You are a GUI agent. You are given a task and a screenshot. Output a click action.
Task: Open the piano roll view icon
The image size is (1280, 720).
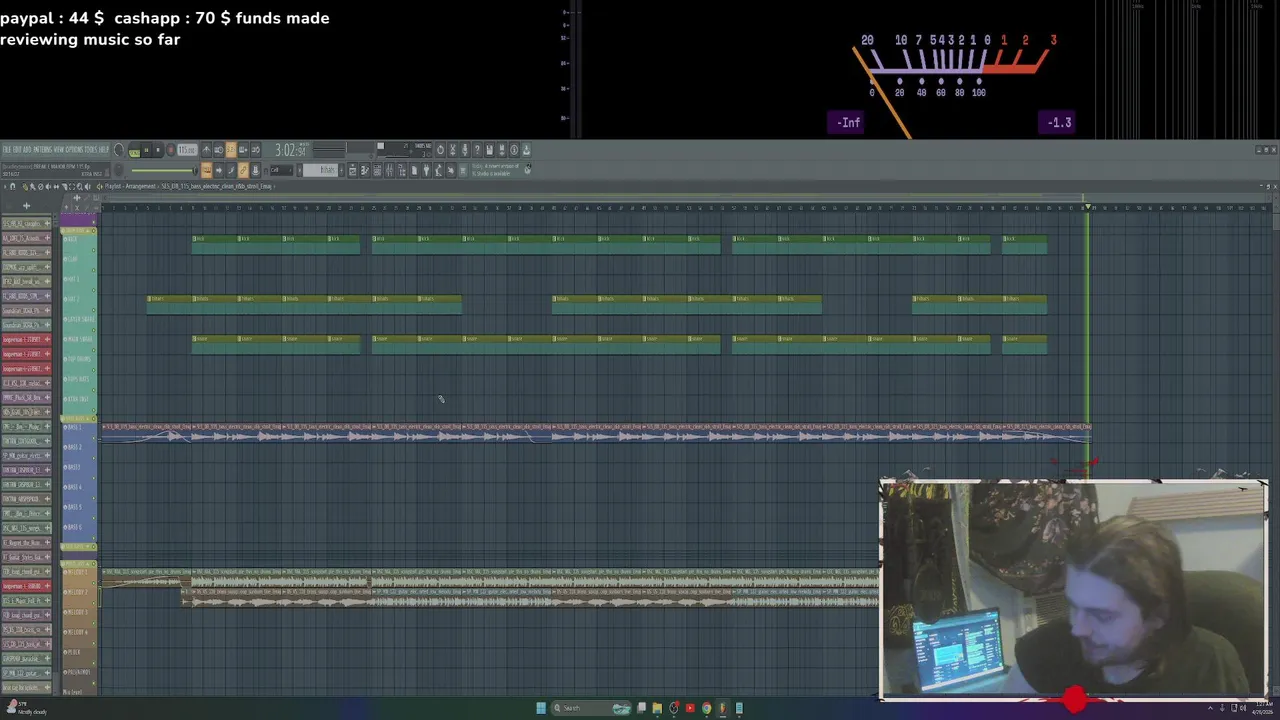point(364,170)
